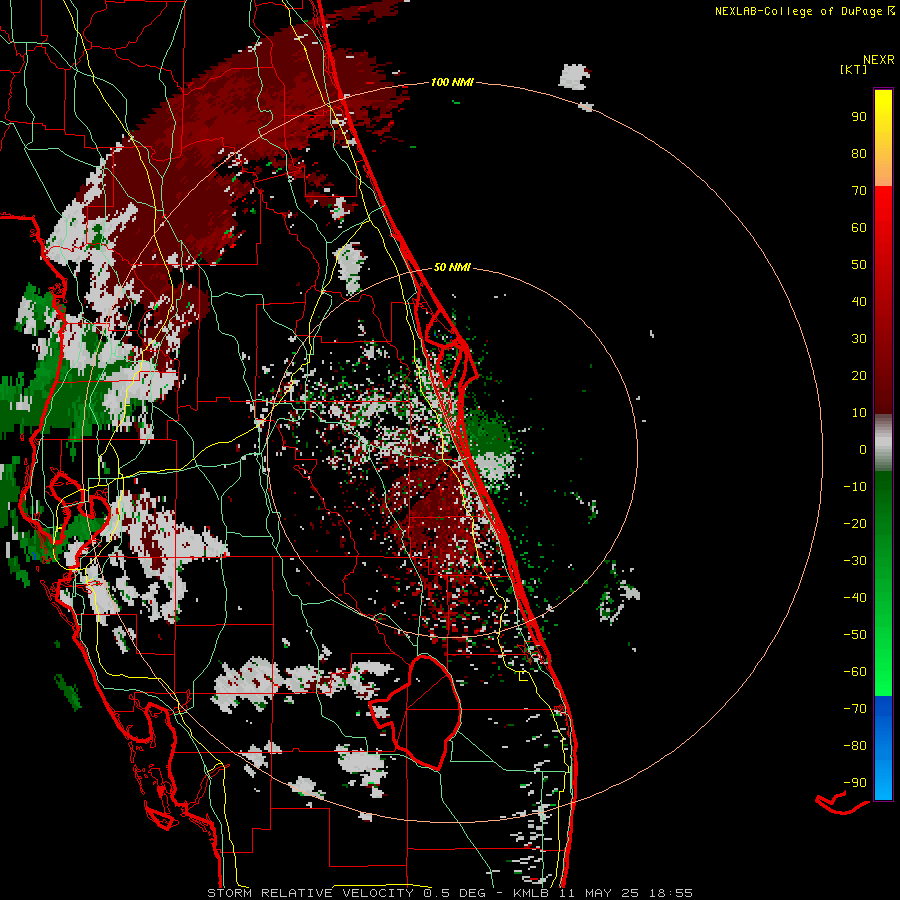Click the -10 scale label

[855, 487]
